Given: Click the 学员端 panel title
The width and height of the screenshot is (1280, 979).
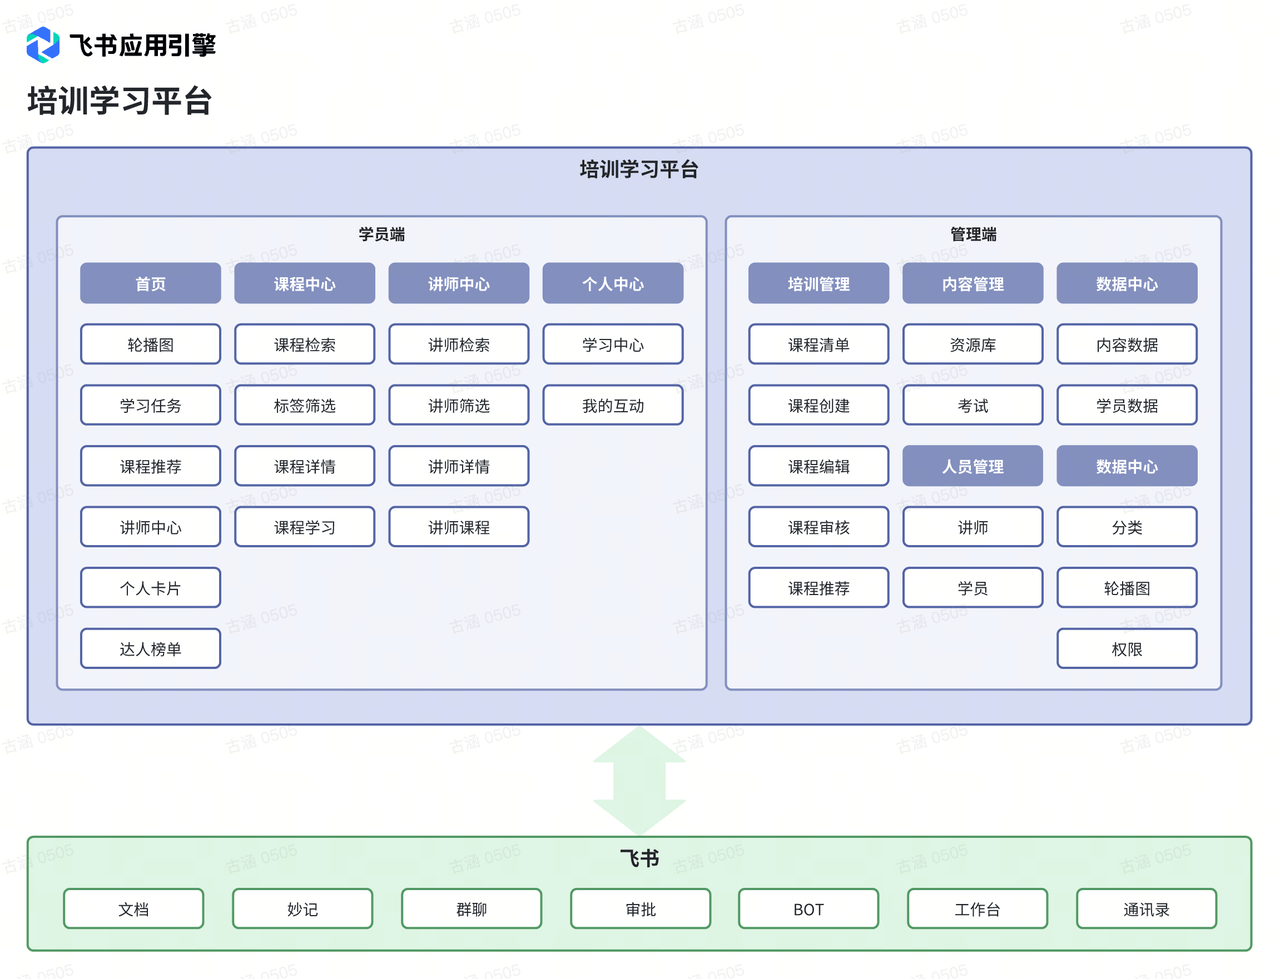Looking at the screenshot, I should pyautogui.click(x=382, y=234).
